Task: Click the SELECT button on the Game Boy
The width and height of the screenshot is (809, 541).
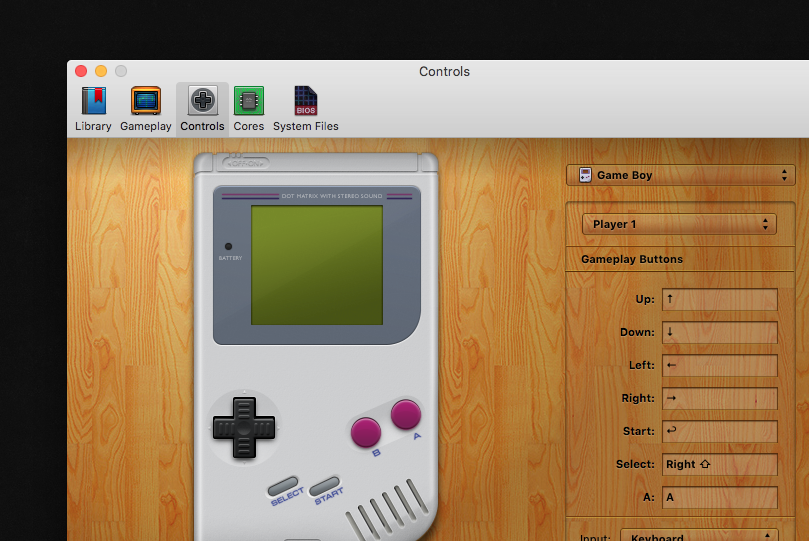Action: pos(283,485)
